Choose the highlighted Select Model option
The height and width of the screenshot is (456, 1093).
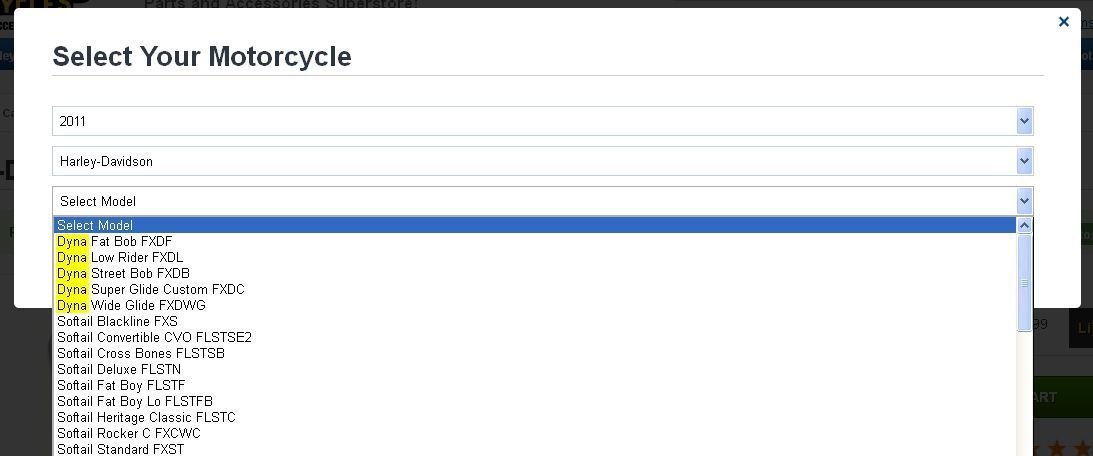(535, 225)
